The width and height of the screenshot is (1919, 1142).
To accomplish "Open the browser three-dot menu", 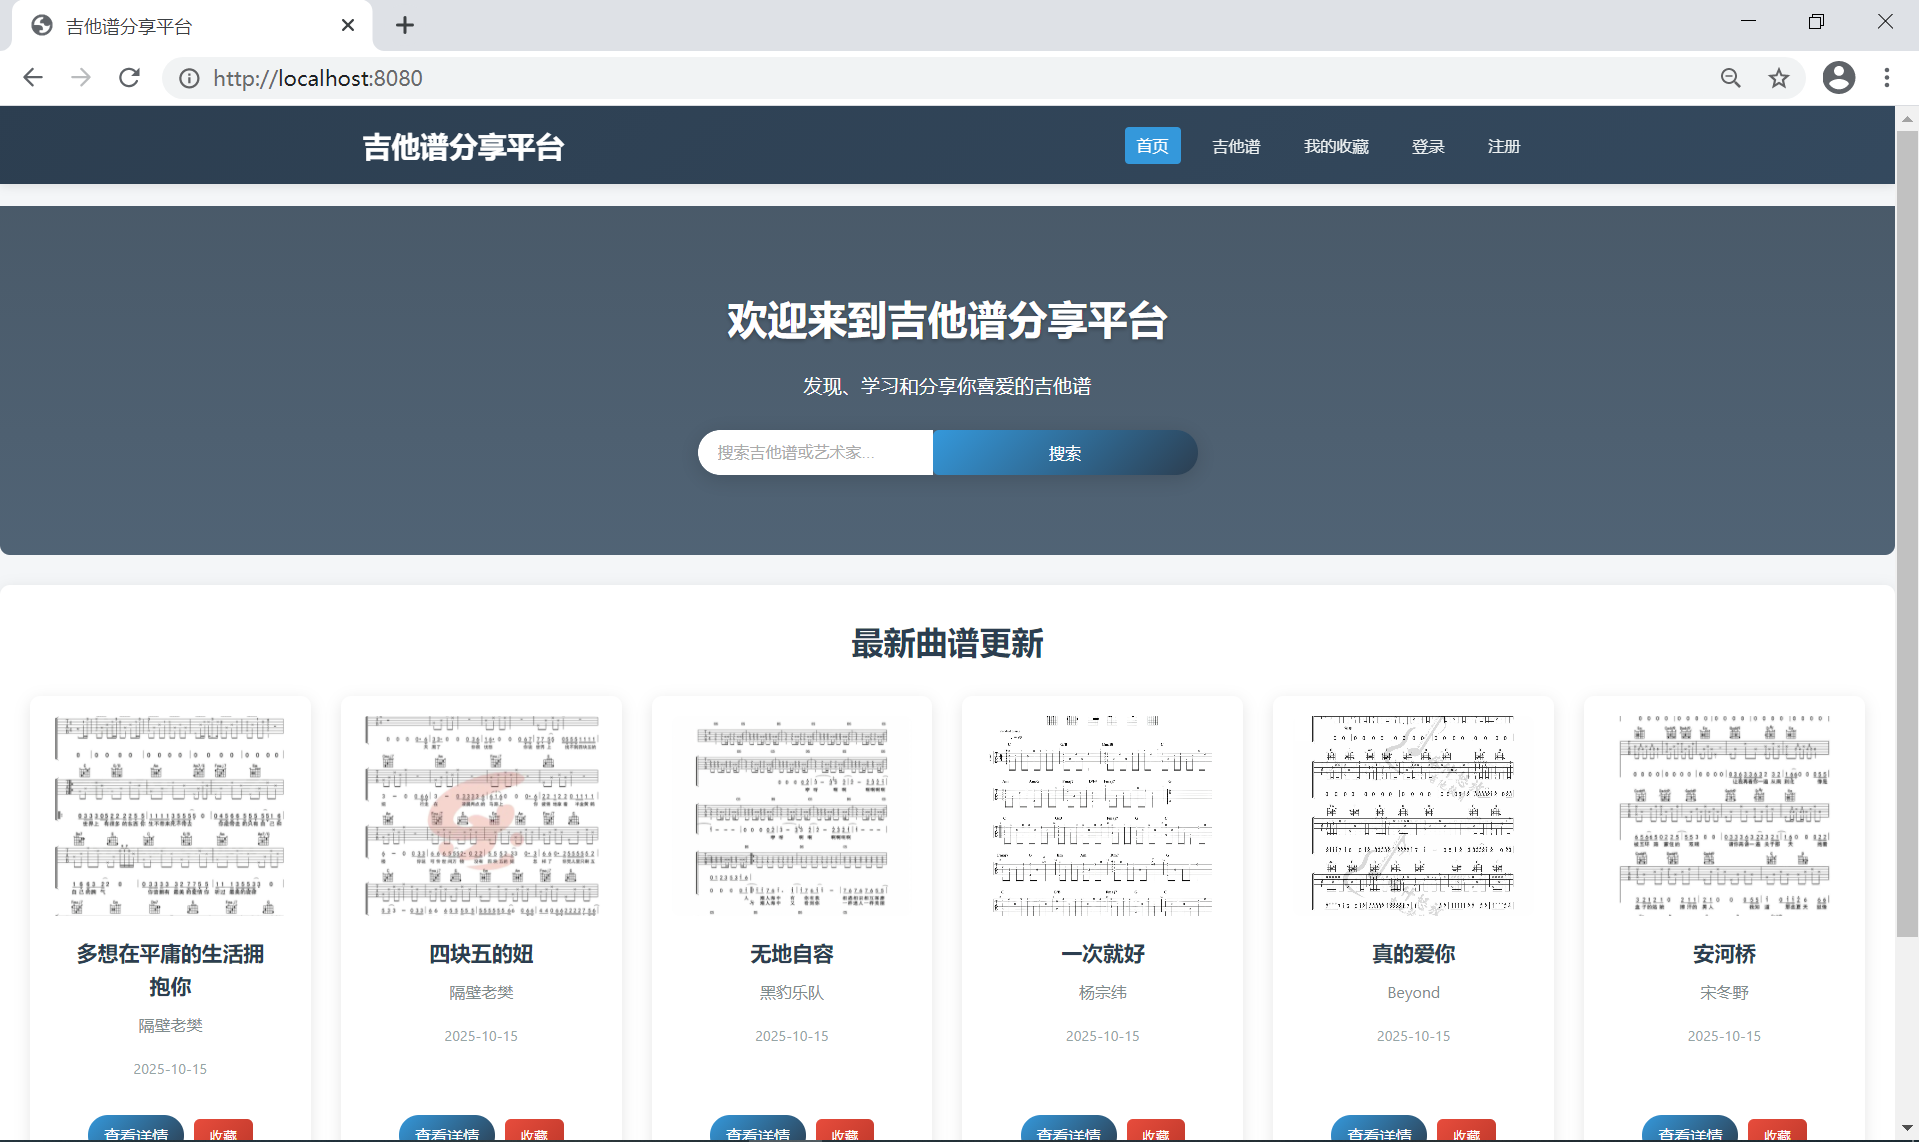I will pos(1886,78).
